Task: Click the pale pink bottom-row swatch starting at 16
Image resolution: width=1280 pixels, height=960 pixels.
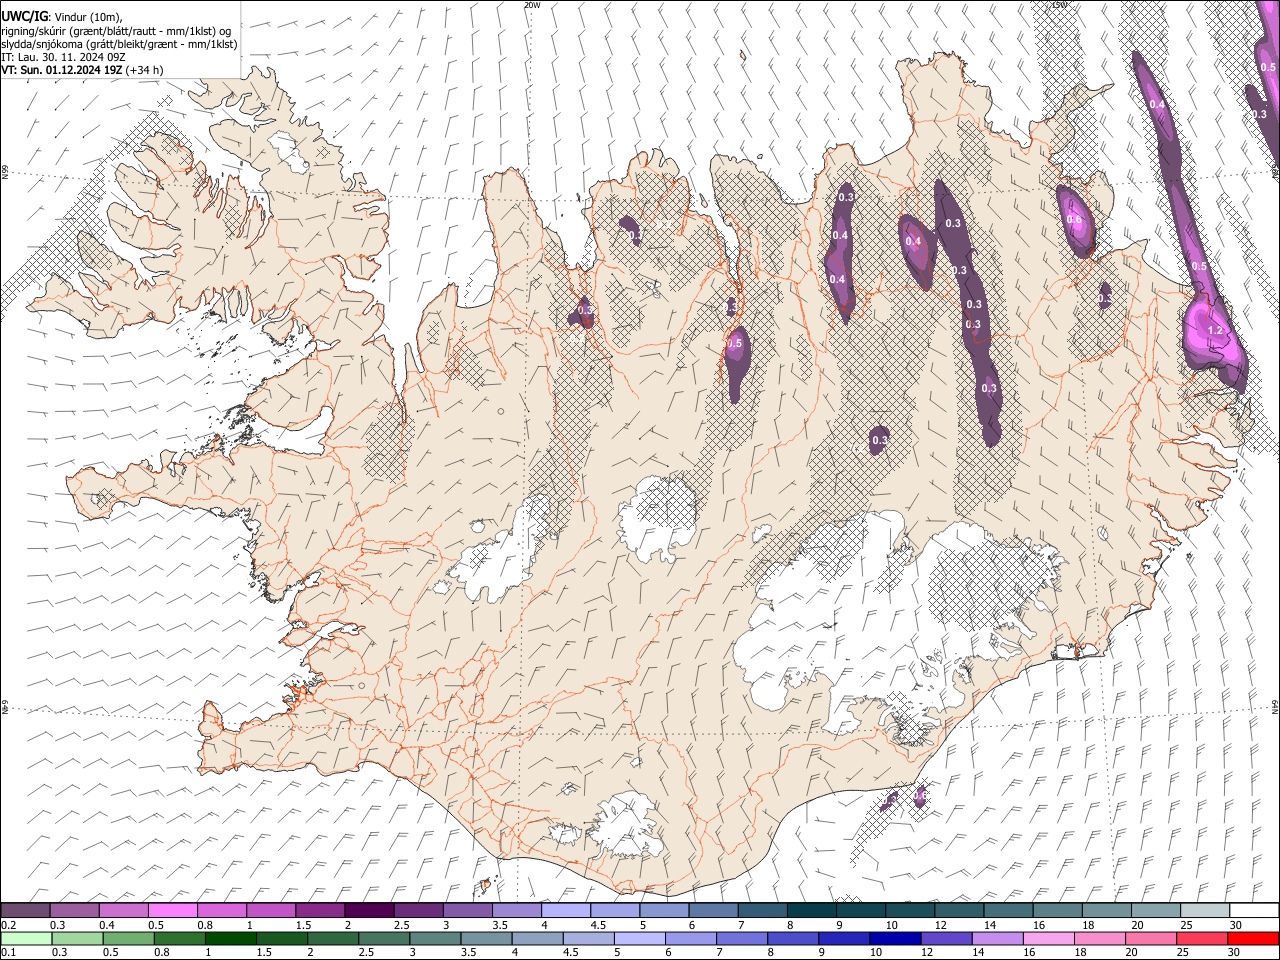Action: pyautogui.click(x=1048, y=938)
